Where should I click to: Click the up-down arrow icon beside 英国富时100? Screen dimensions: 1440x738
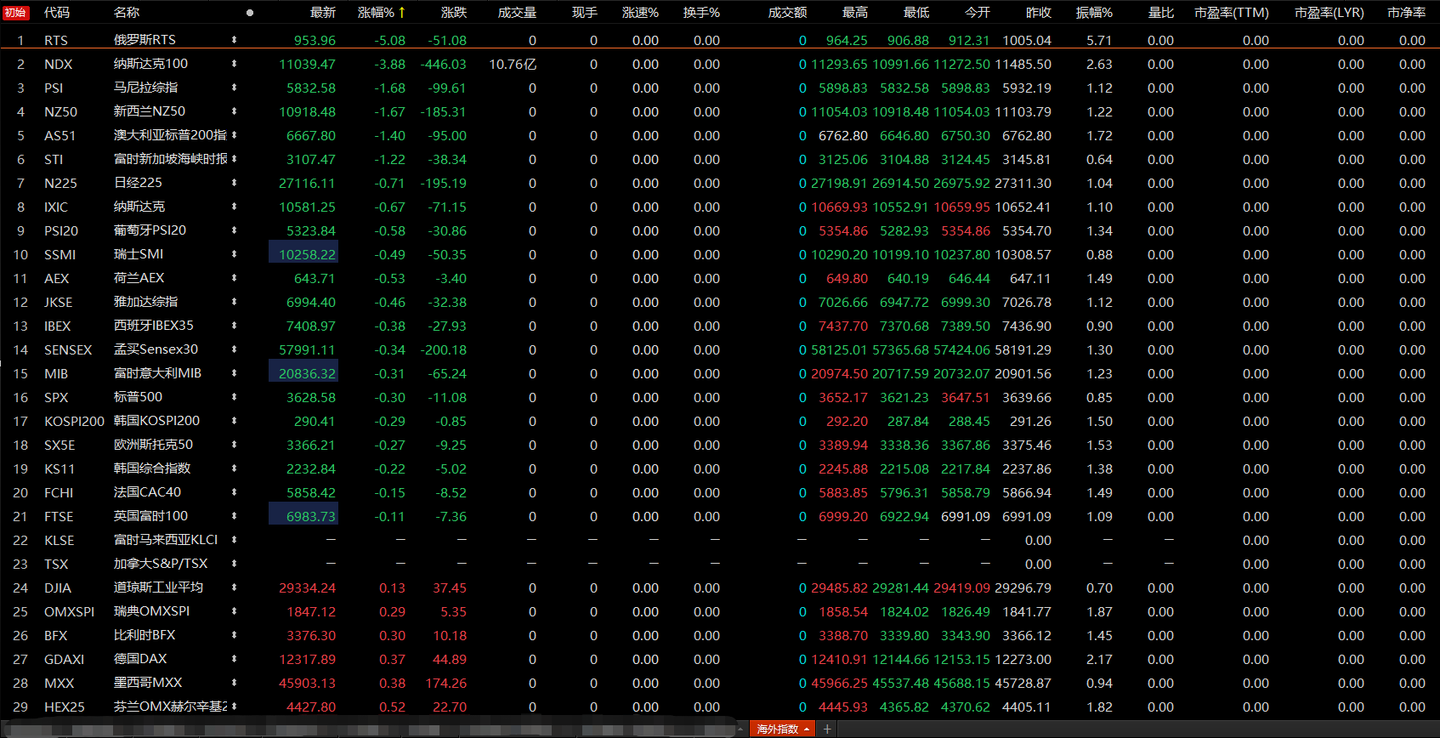pos(234,516)
